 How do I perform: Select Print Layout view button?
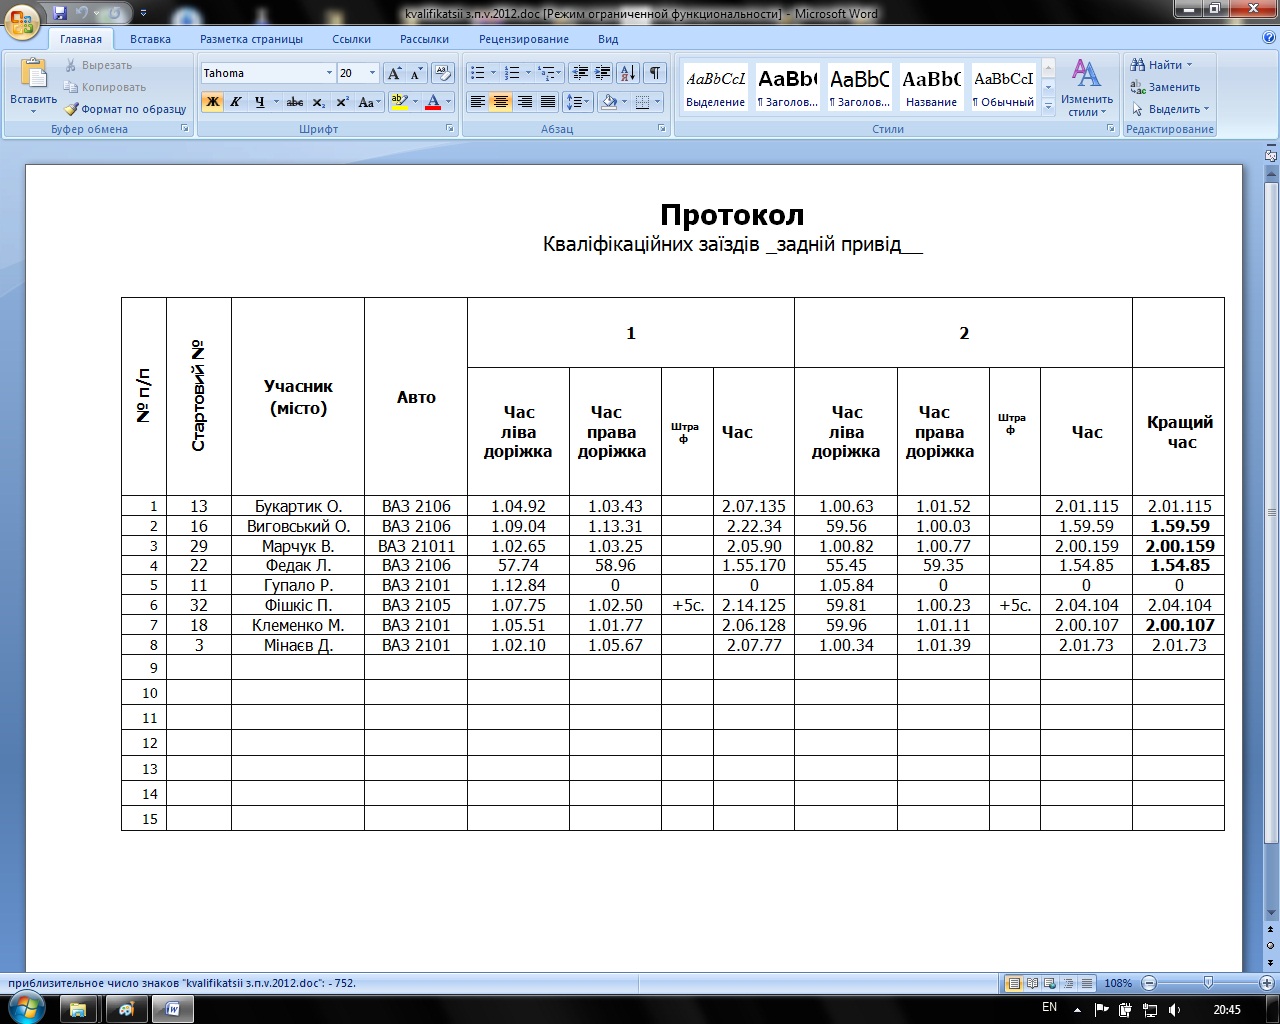pyautogui.click(x=1014, y=983)
